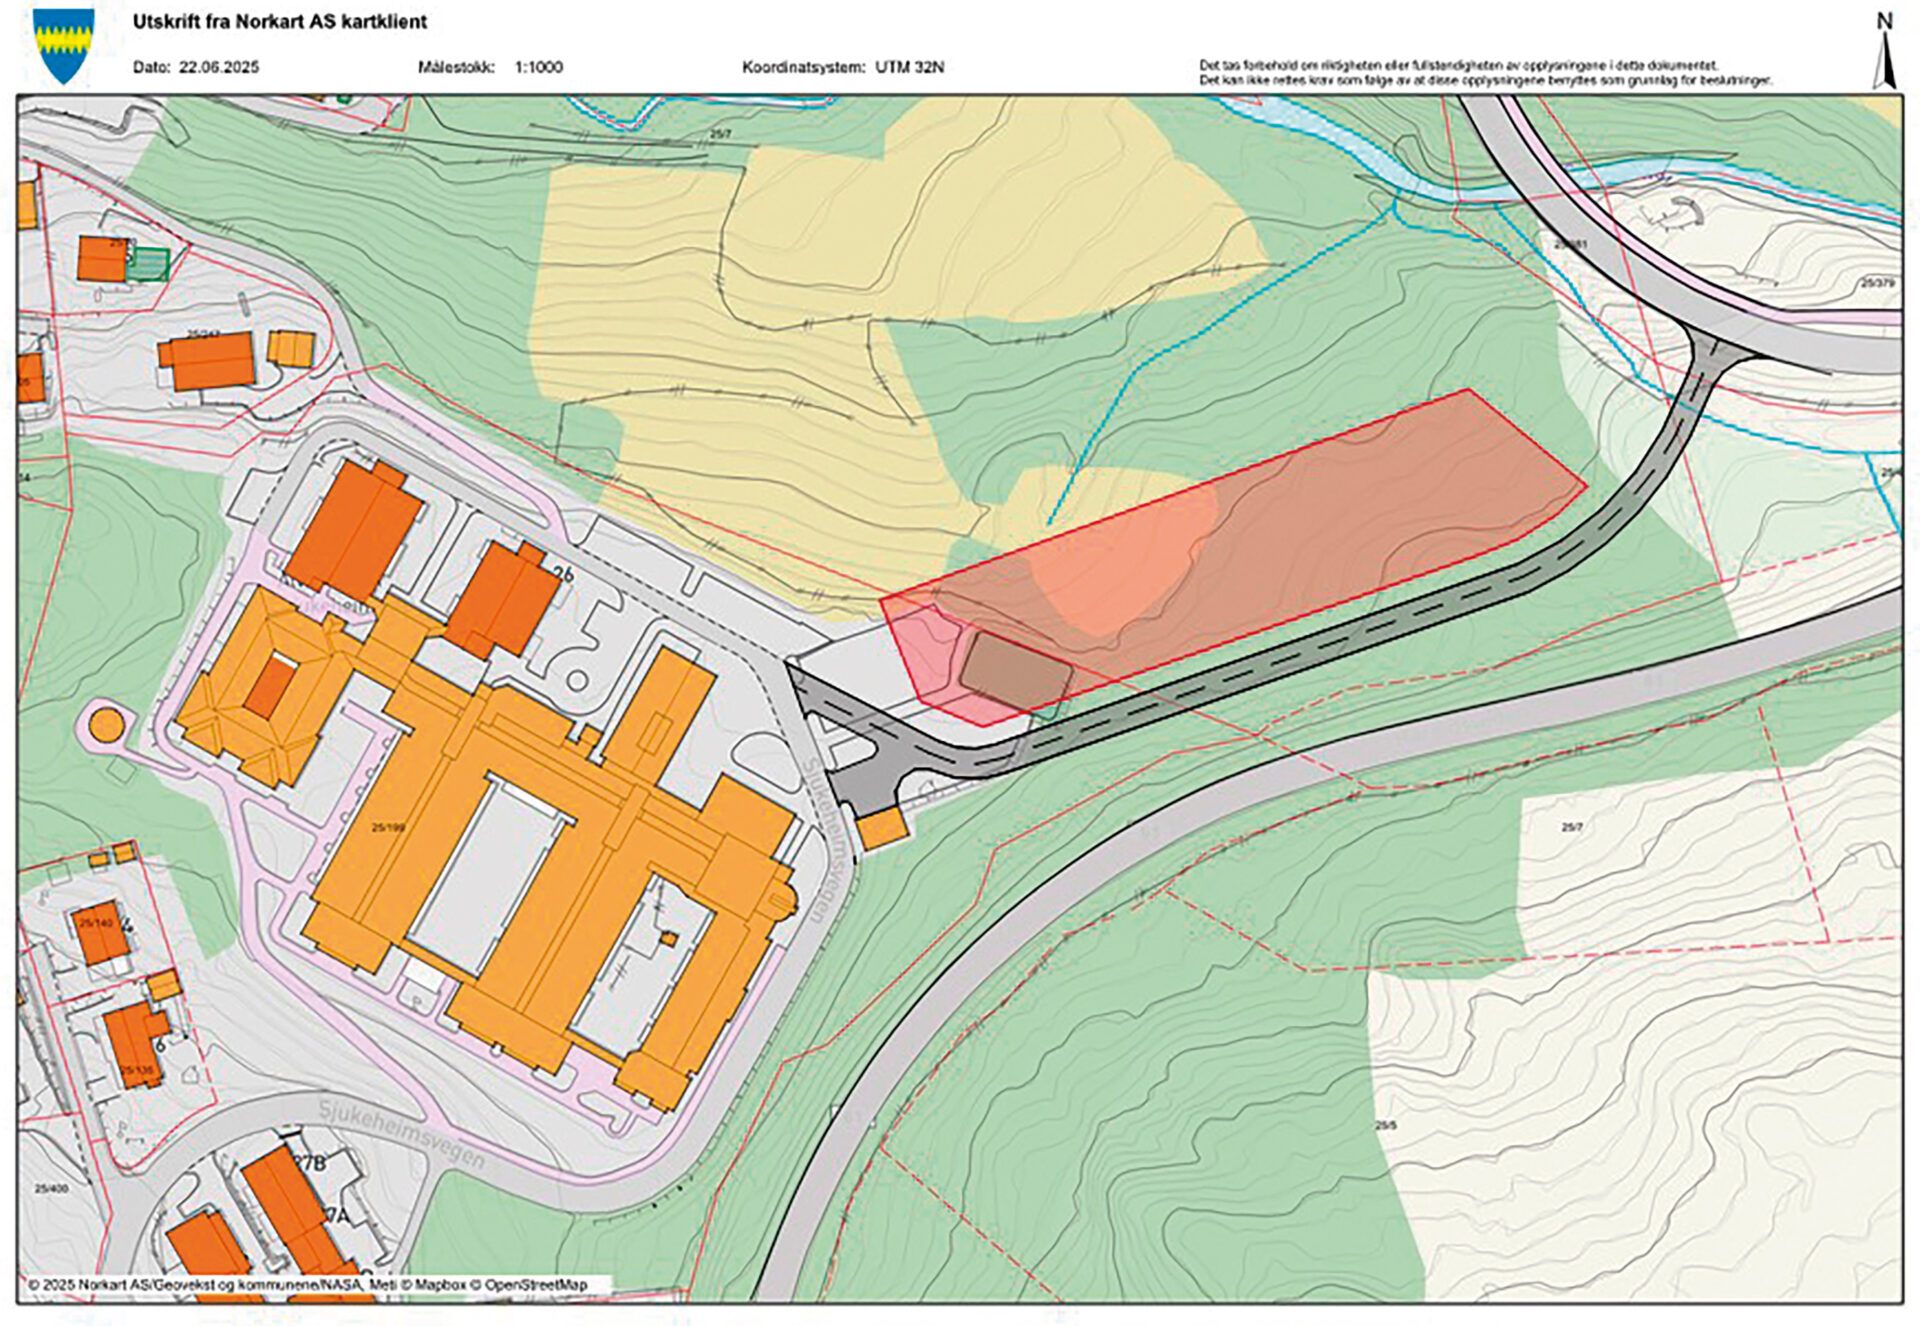Image resolution: width=1920 pixels, height=1326 pixels.
Task: Click the small green building in the top-left
Action: tap(148, 264)
